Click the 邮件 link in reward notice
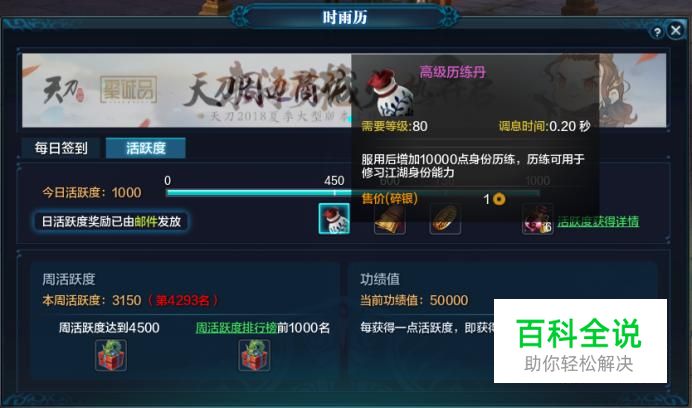This screenshot has height=408, width=692. pyautogui.click(x=146, y=221)
